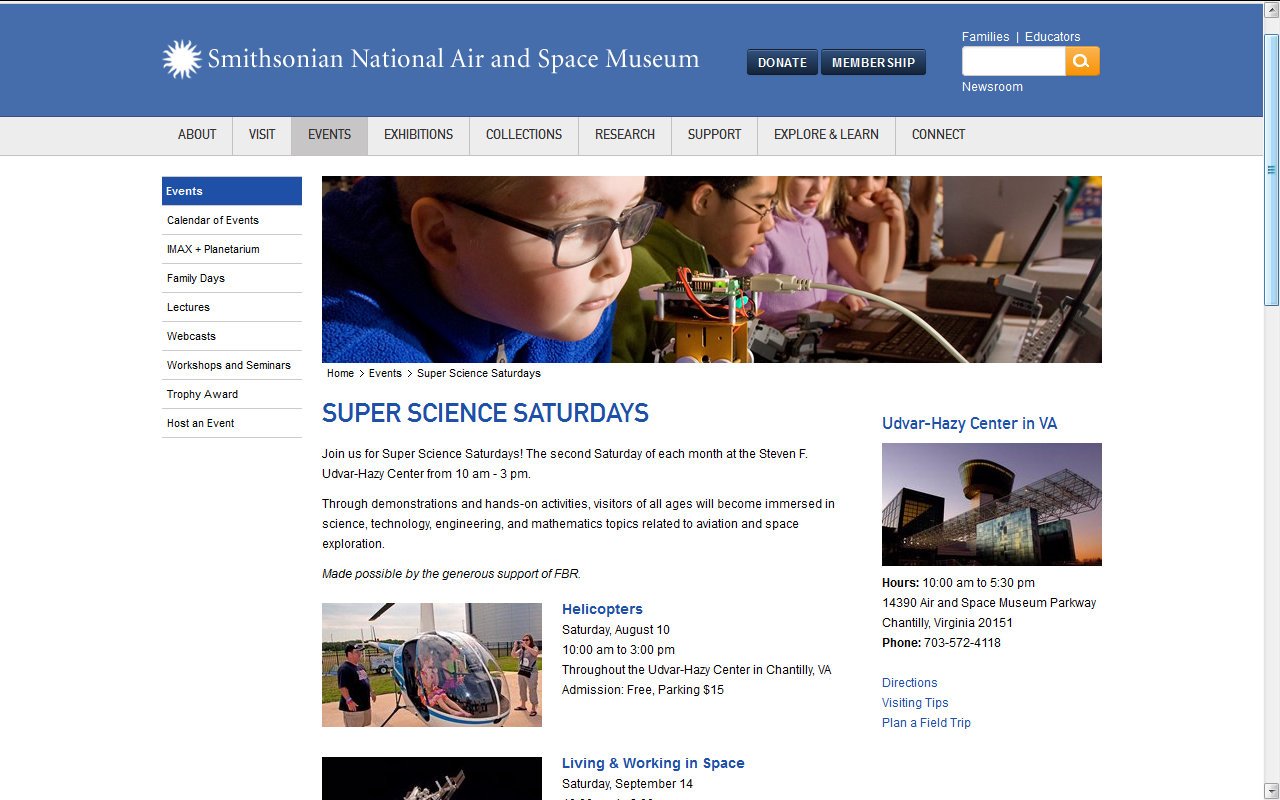Open the Support menu
This screenshot has width=1280, height=800.
(714, 135)
